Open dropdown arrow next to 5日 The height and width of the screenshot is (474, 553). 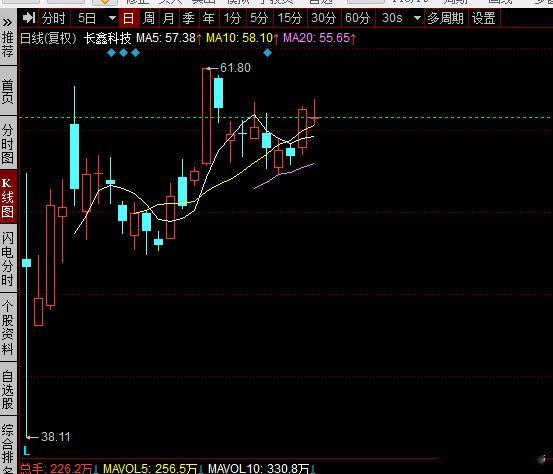pos(112,18)
